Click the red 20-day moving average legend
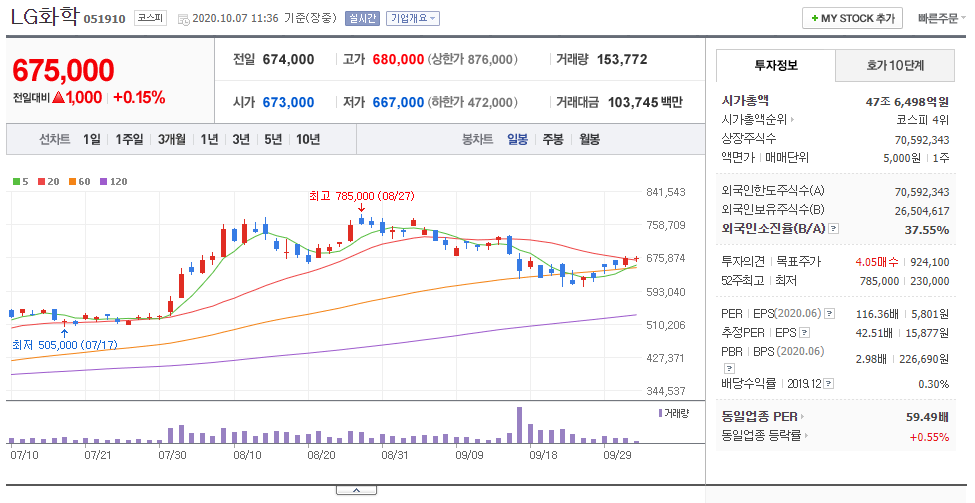This screenshot has width=975, height=503. tap(49, 182)
